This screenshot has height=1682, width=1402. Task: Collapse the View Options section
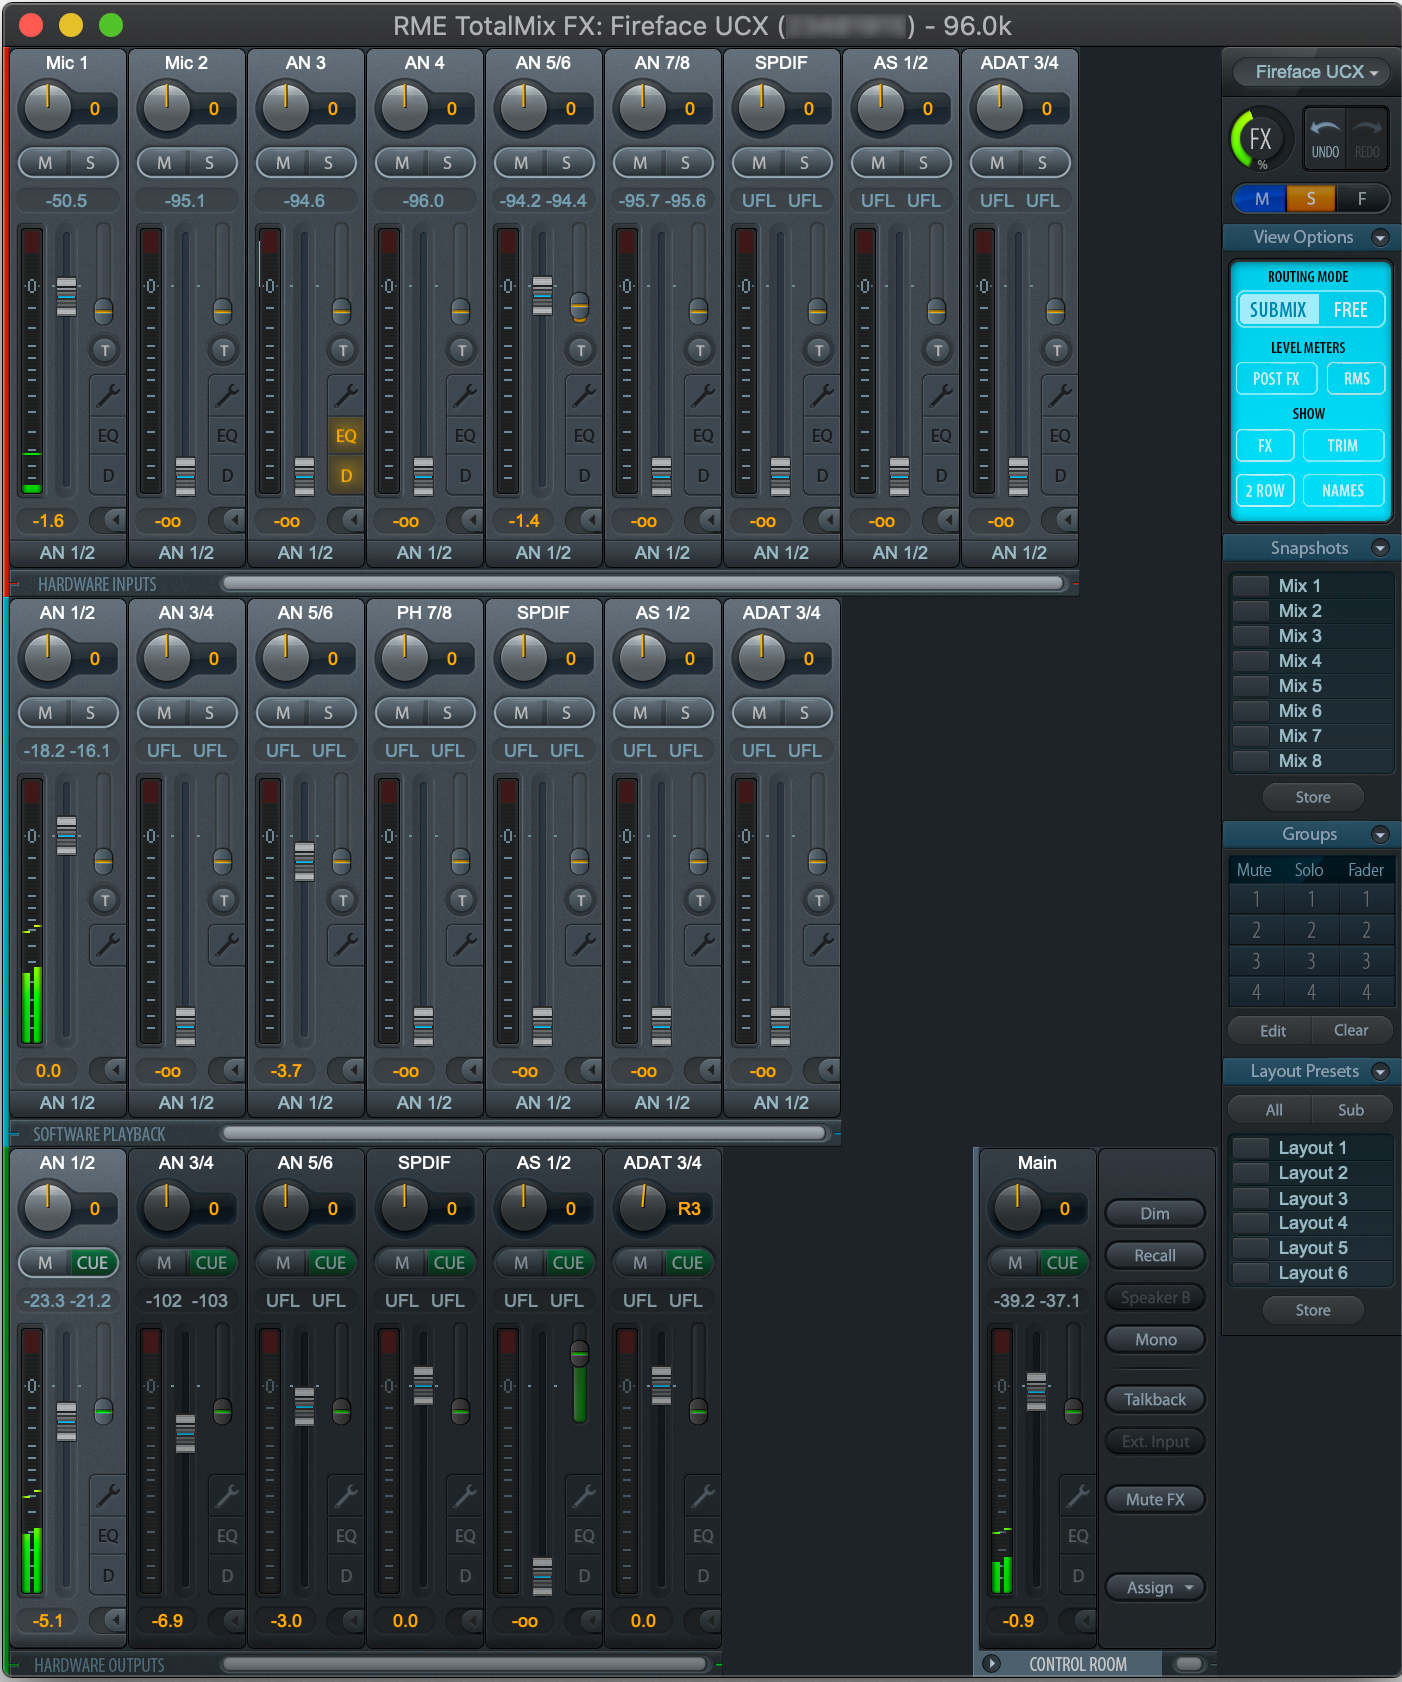coord(1380,237)
